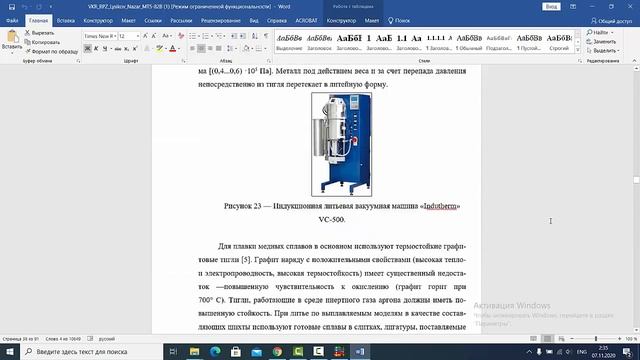Open the Файл tab
The width and height of the screenshot is (640, 360).
pos(12,20)
